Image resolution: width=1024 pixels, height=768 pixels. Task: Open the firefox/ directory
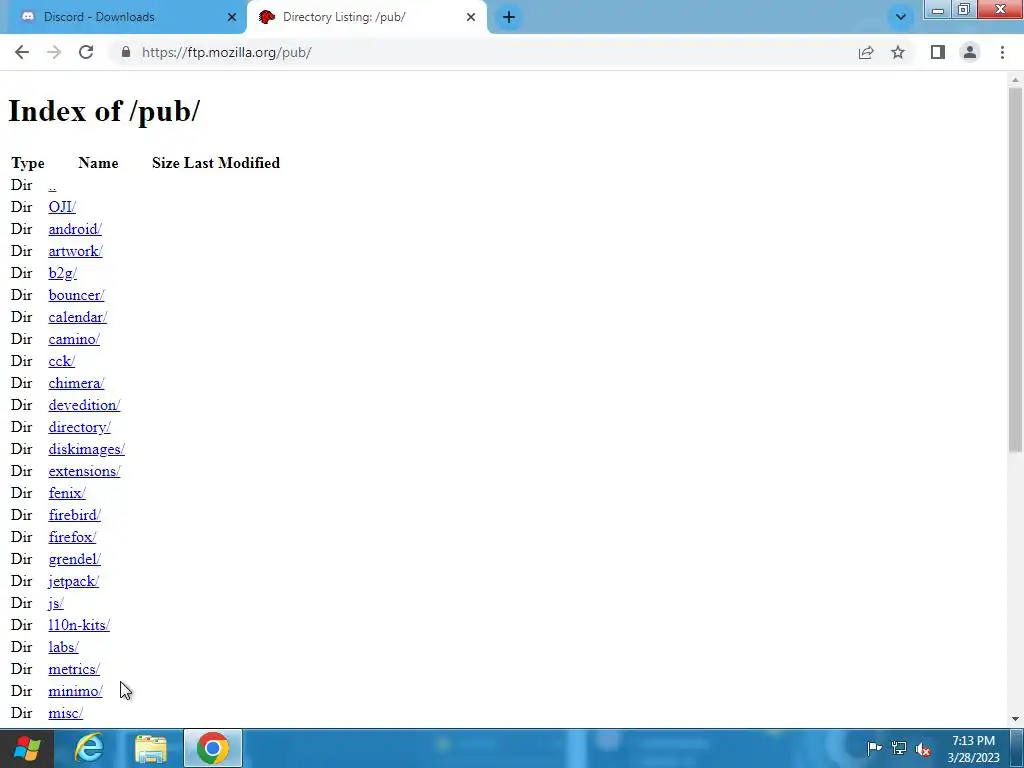coord(72,537)
